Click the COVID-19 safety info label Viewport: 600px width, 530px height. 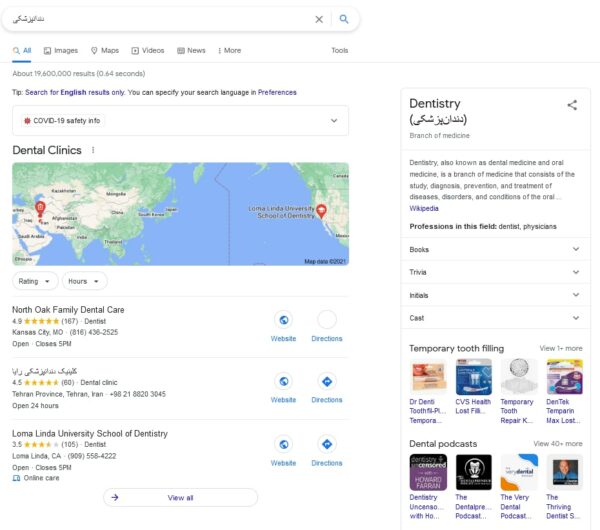(67, 121)
